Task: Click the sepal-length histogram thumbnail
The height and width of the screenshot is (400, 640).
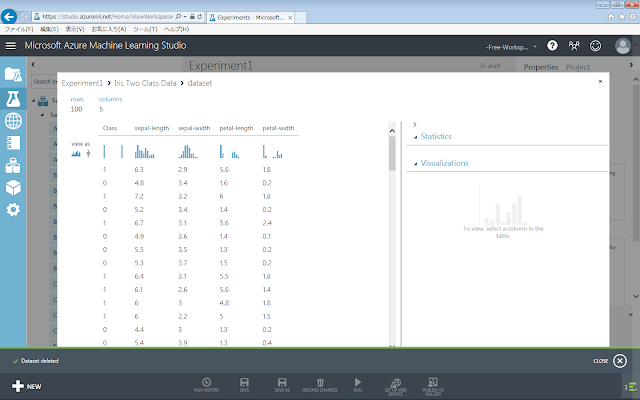Action: coord(144,151)
